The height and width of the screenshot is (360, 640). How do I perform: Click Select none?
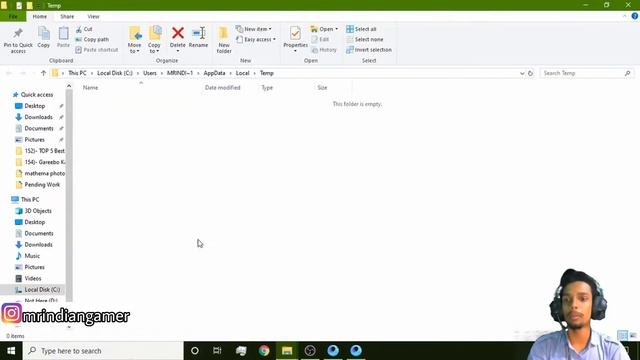365,40
